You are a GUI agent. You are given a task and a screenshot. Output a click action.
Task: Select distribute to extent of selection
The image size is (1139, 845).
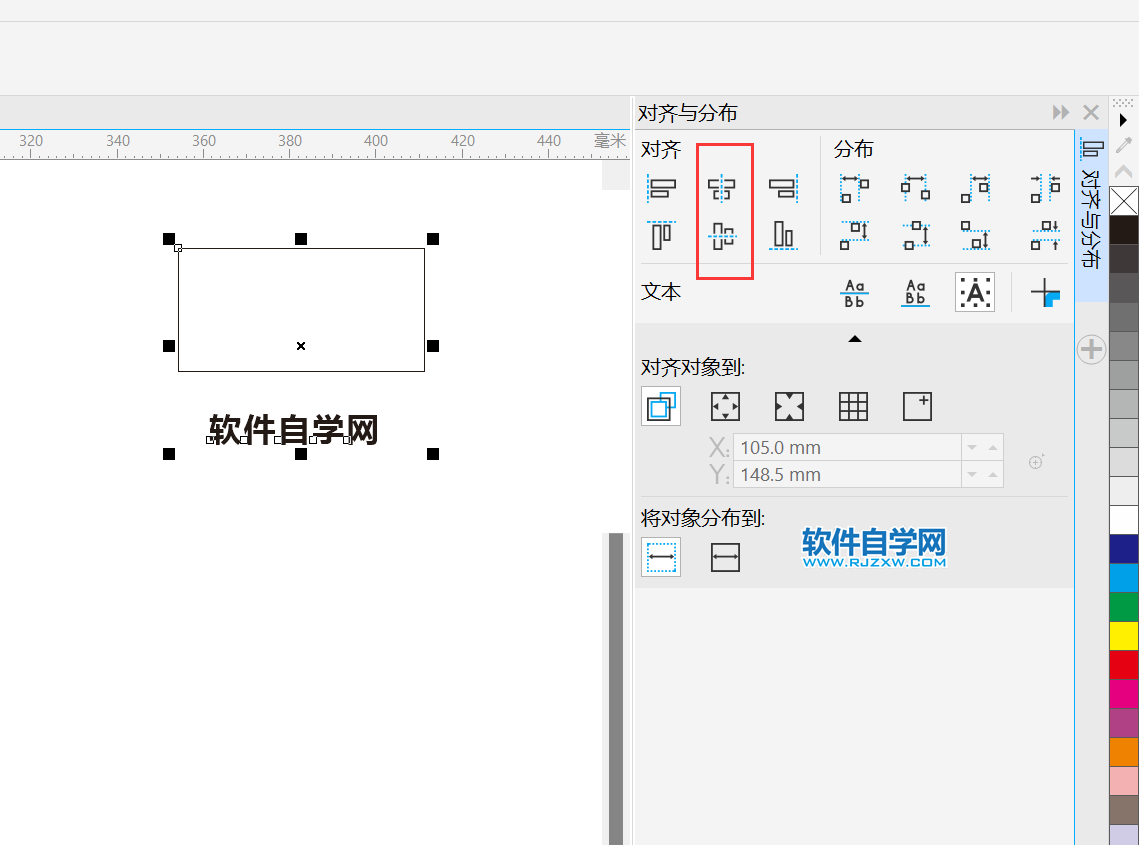[x=661, y=557]
